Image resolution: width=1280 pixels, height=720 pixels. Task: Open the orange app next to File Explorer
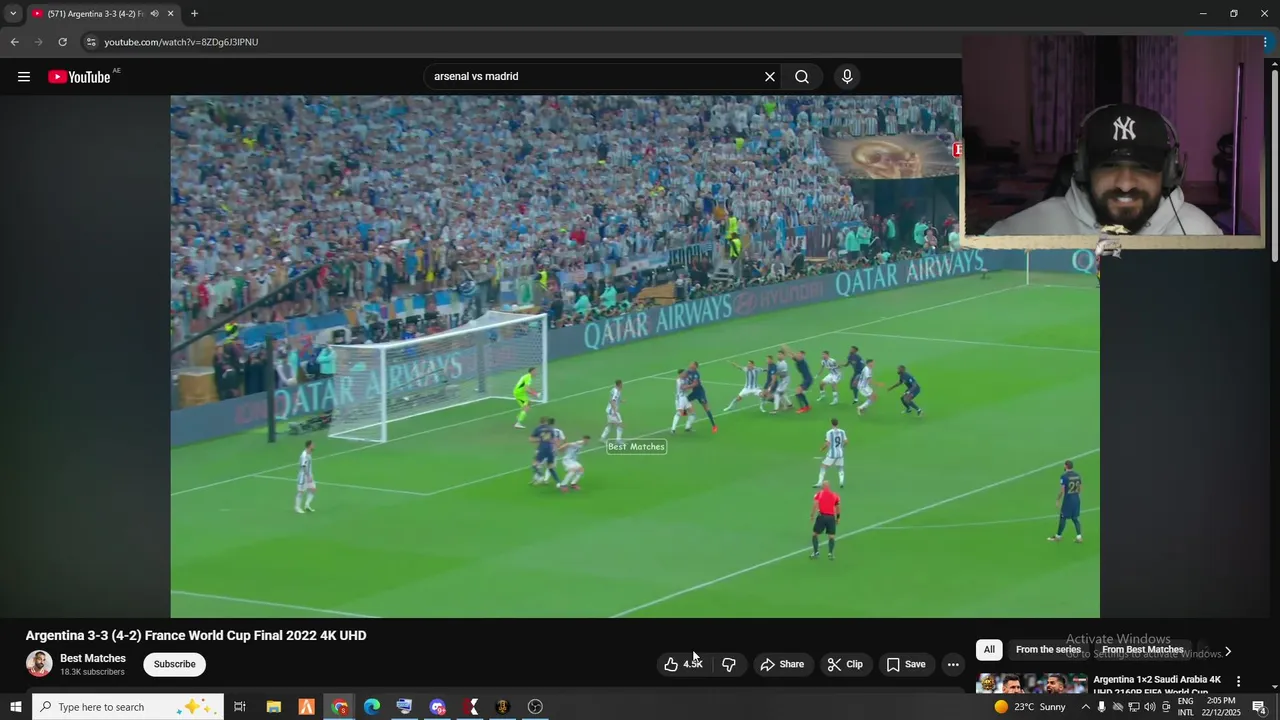click(x=306, y=707)
